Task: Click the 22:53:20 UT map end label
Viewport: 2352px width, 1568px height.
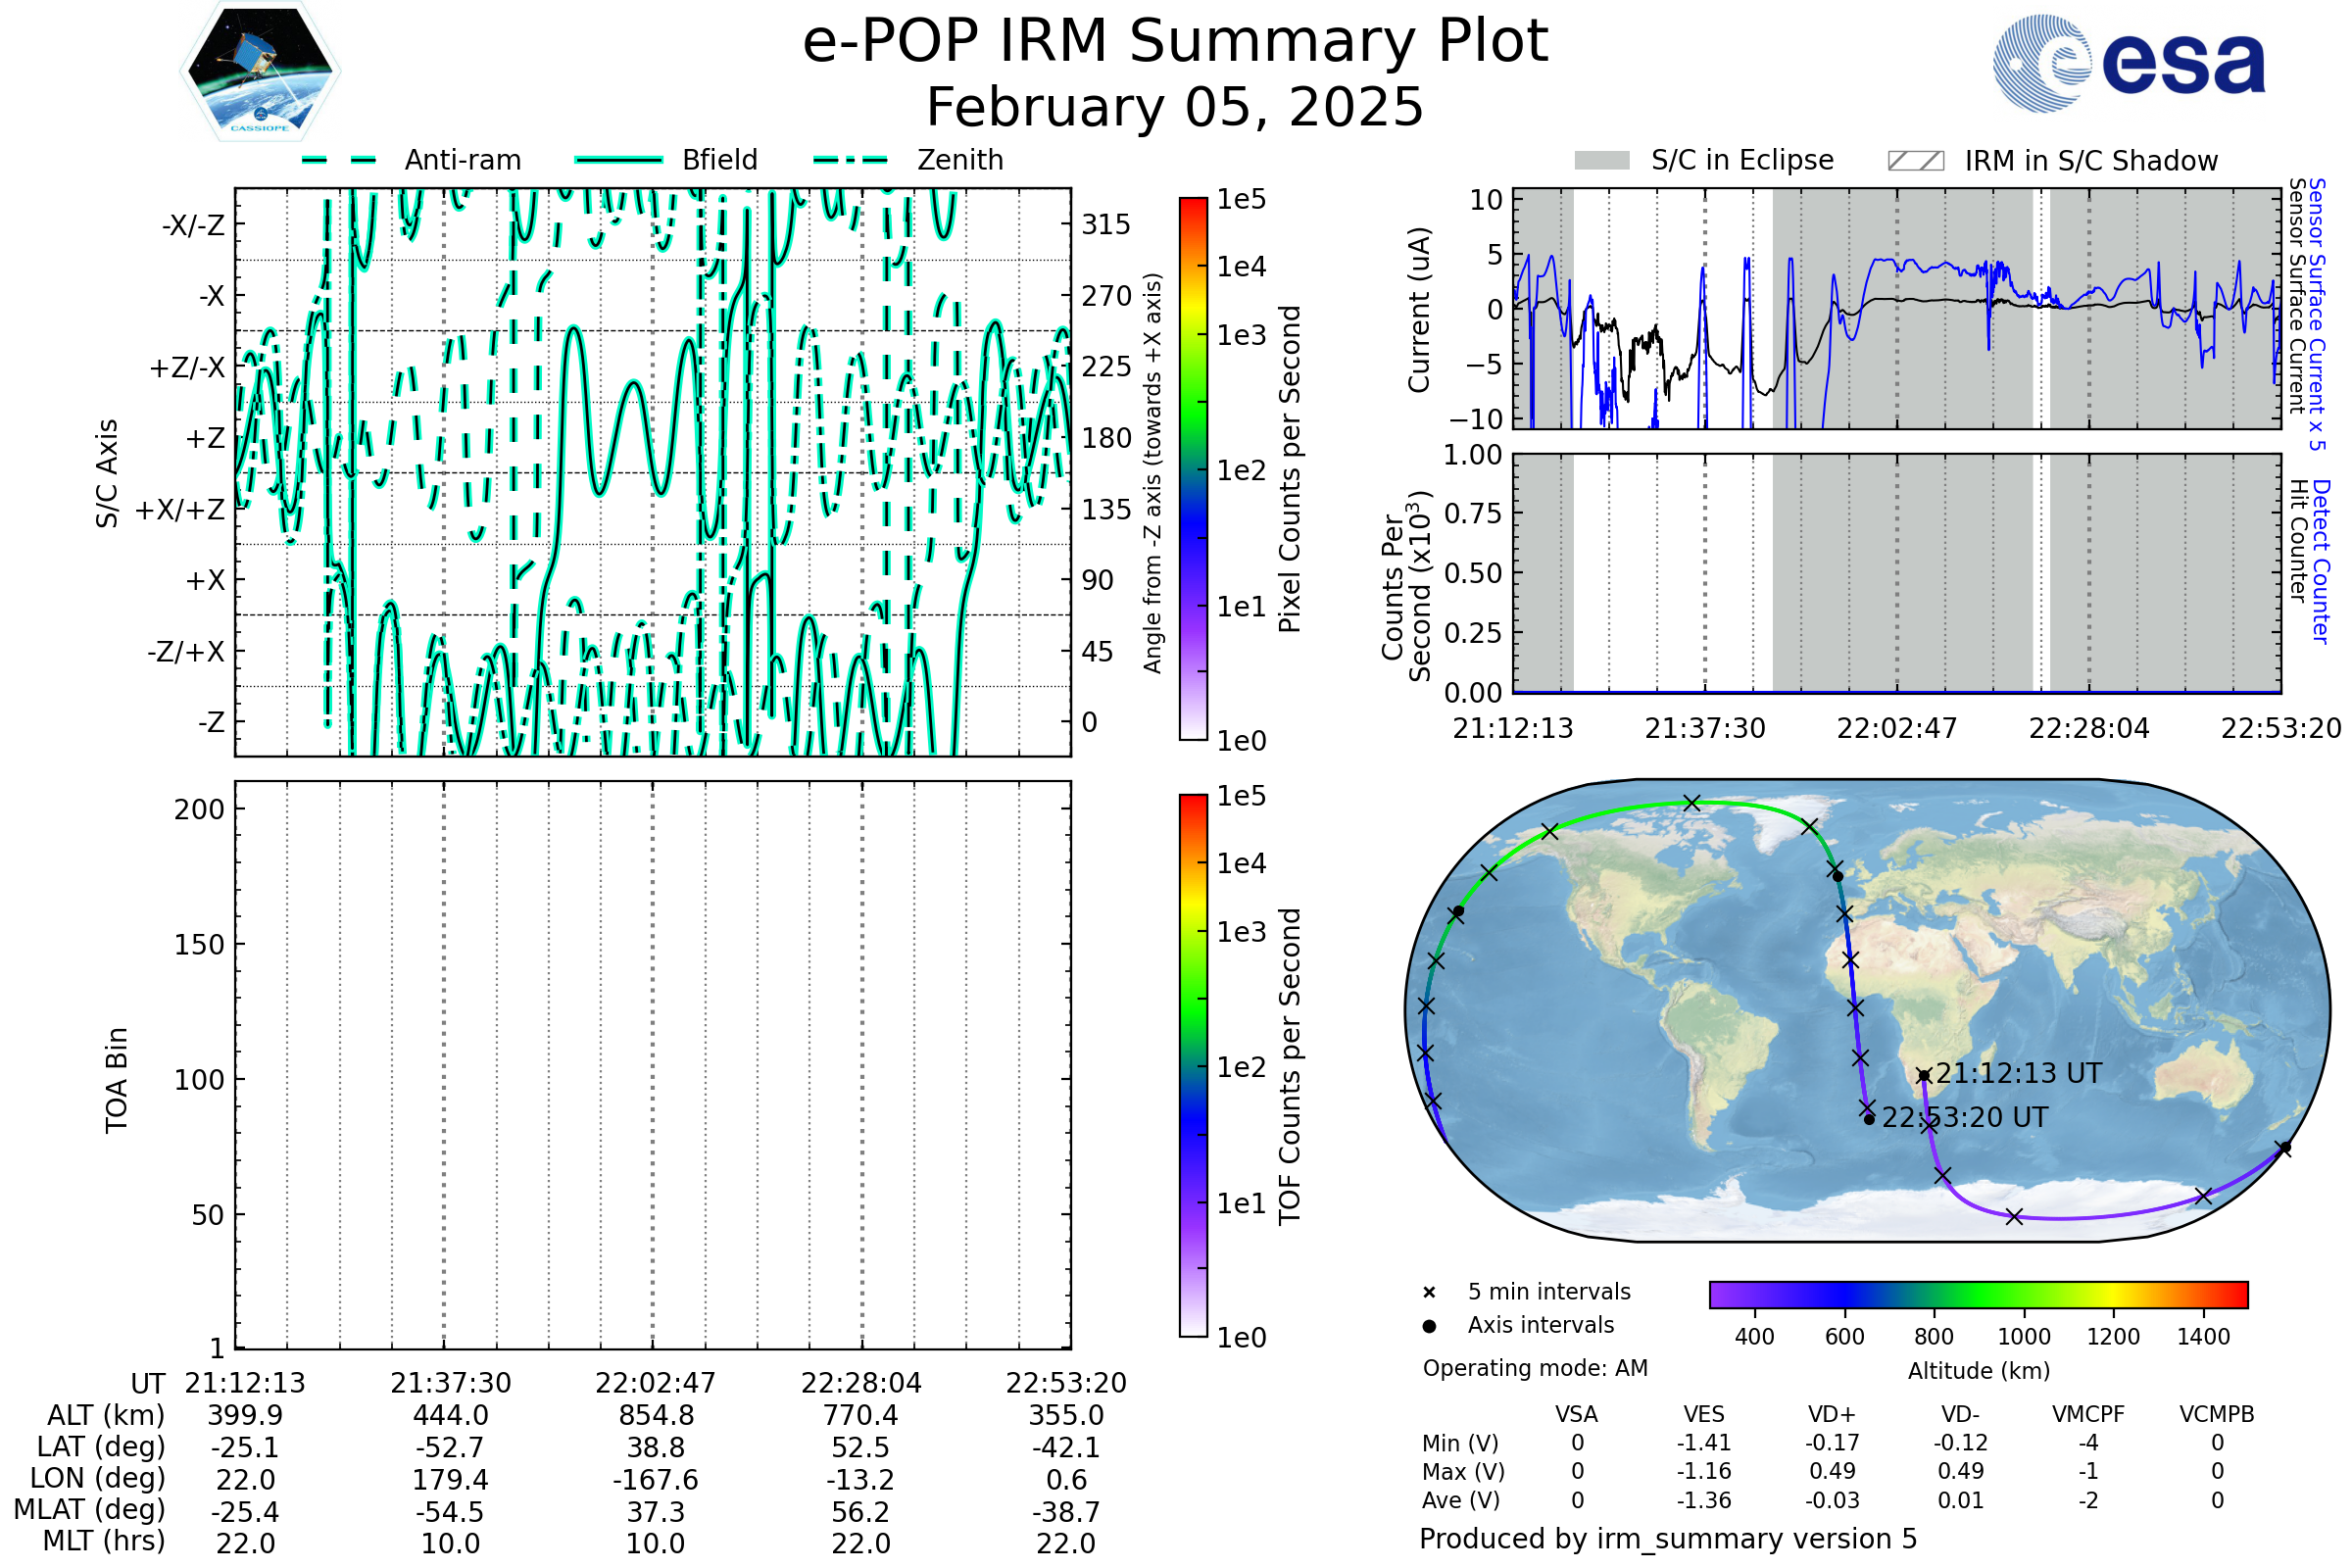Action: (x=1964, y=1118)
